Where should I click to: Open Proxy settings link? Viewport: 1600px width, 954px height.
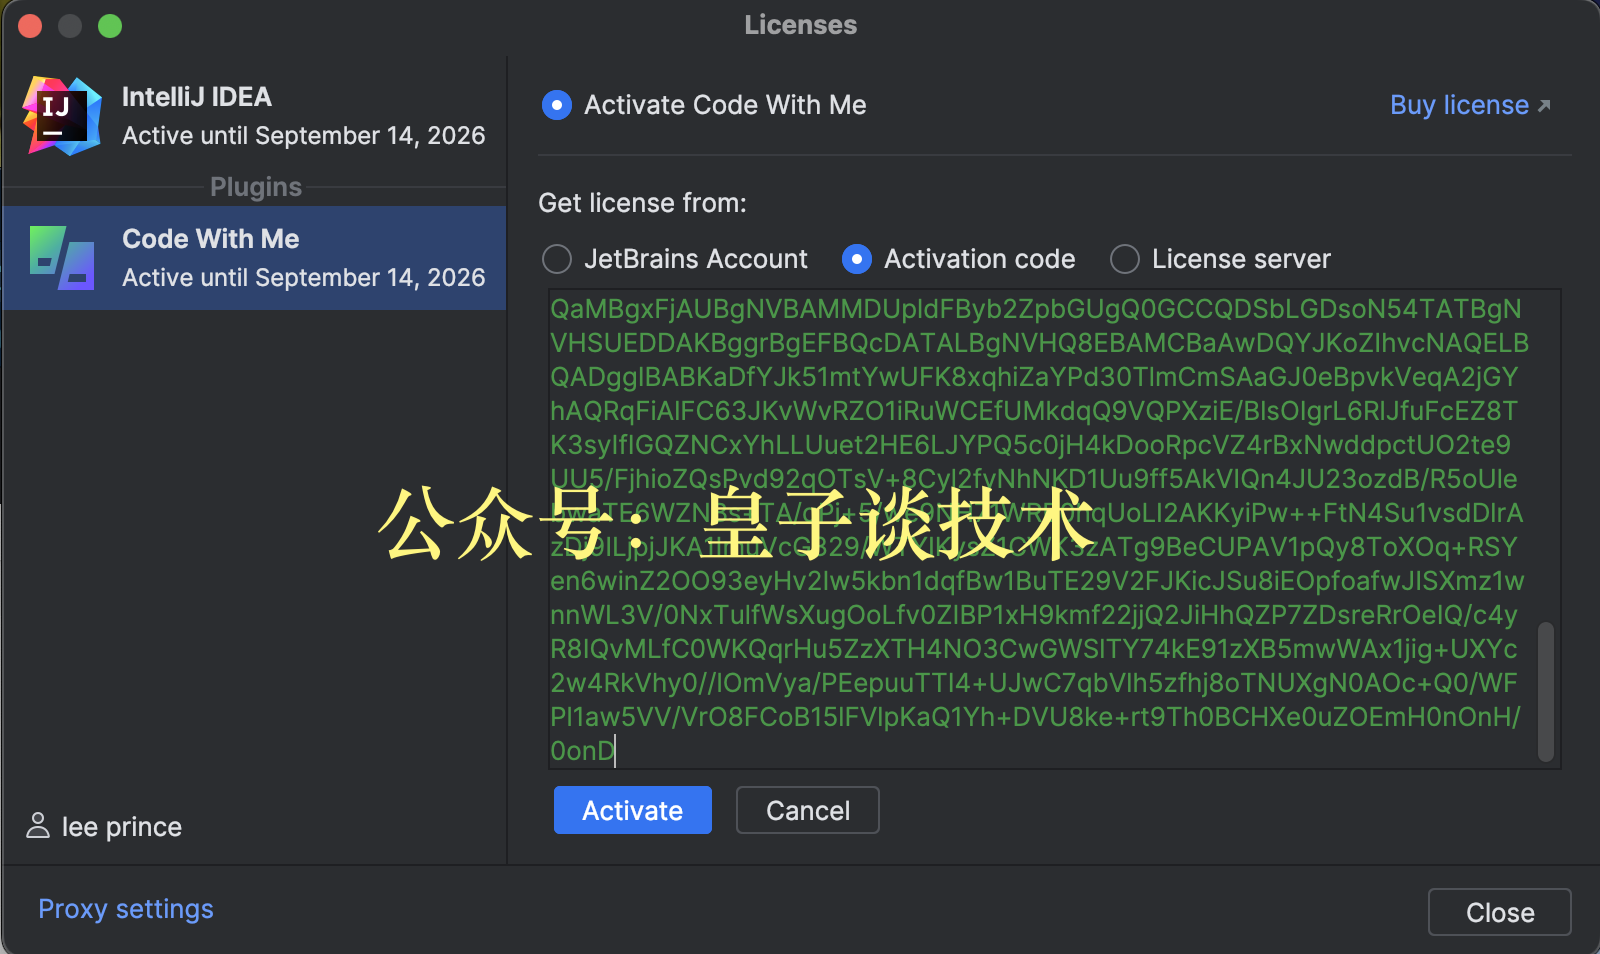click(126, 909)
